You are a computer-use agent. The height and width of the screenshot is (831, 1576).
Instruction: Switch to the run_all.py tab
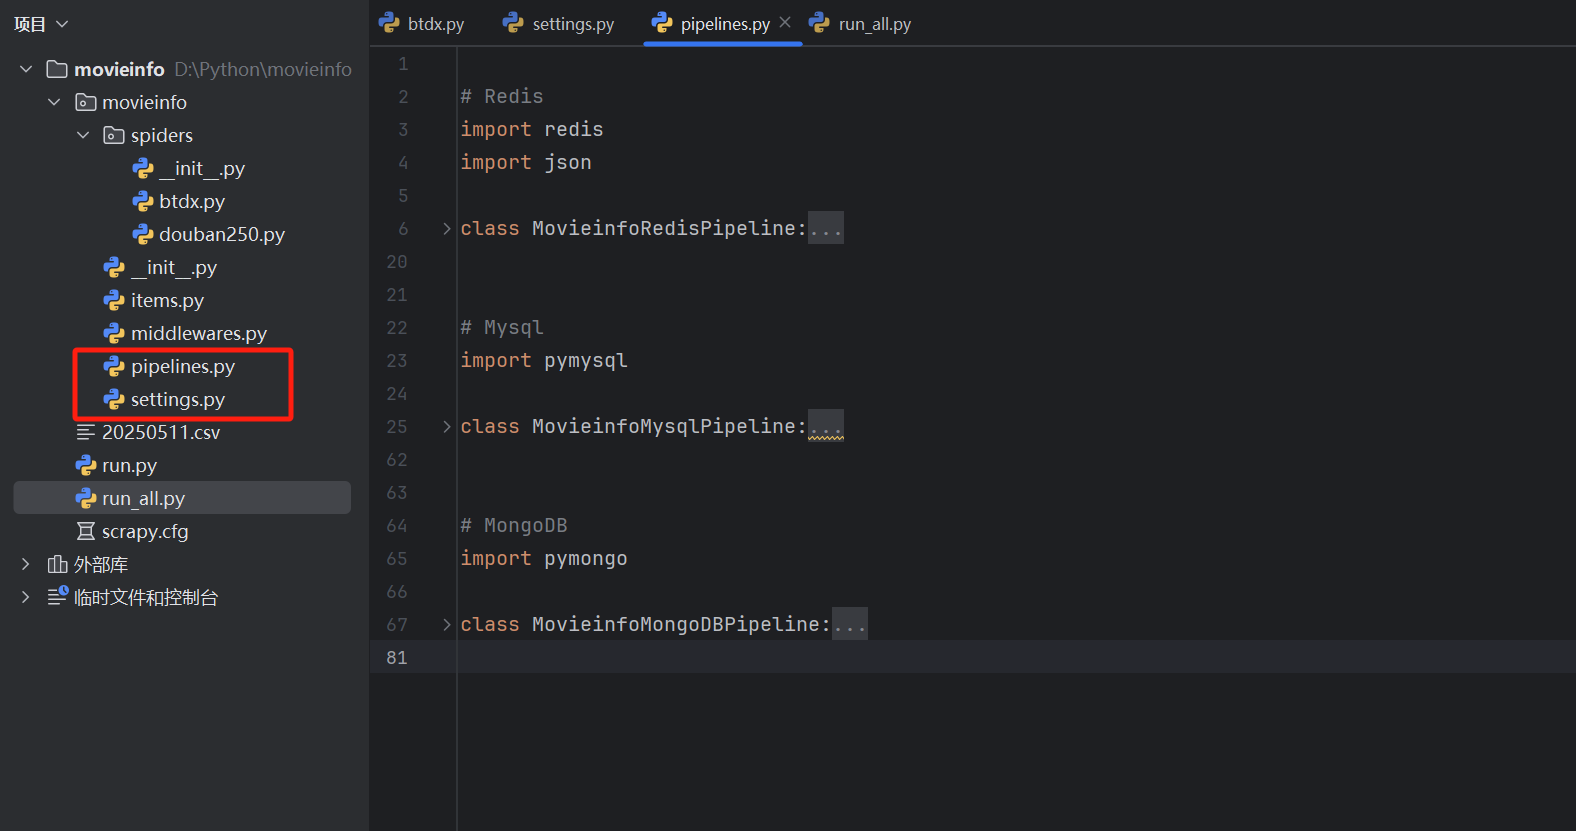click(861, 23)
